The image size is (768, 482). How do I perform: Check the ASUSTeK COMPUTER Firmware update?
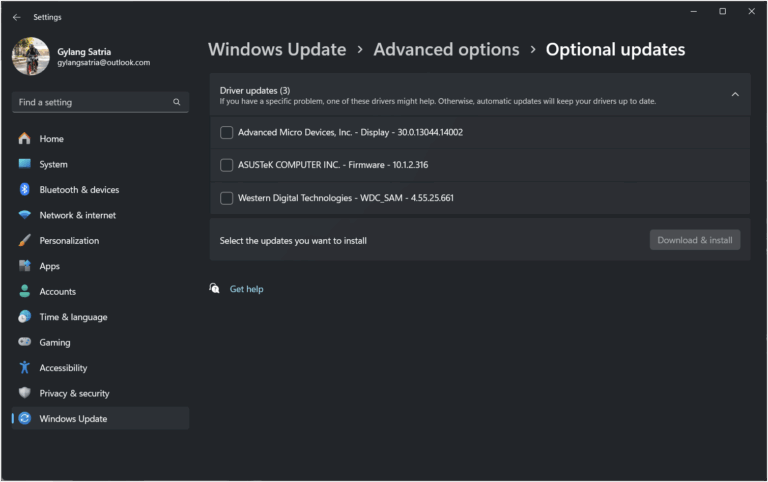tap(226, 165)
